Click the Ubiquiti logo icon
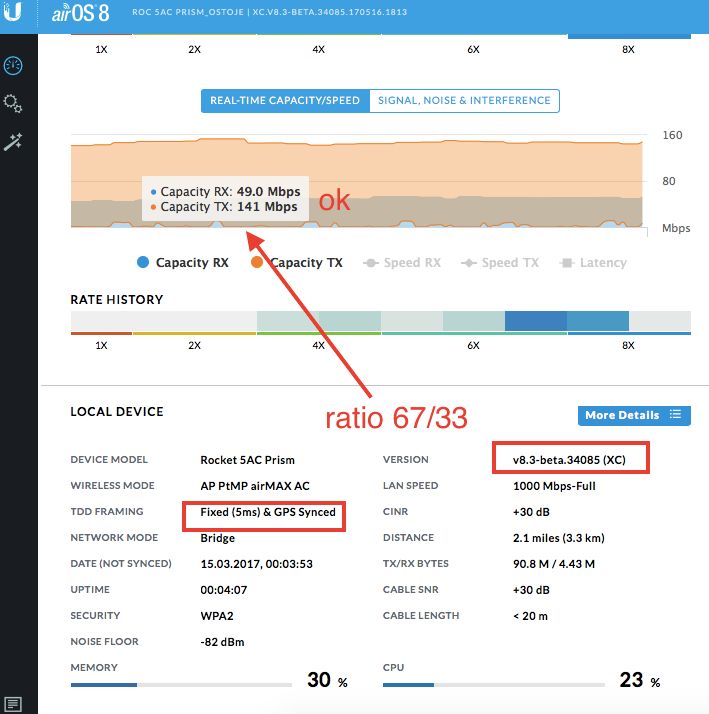The width and height of the screenshot is (709, 714). pos(12,11)
